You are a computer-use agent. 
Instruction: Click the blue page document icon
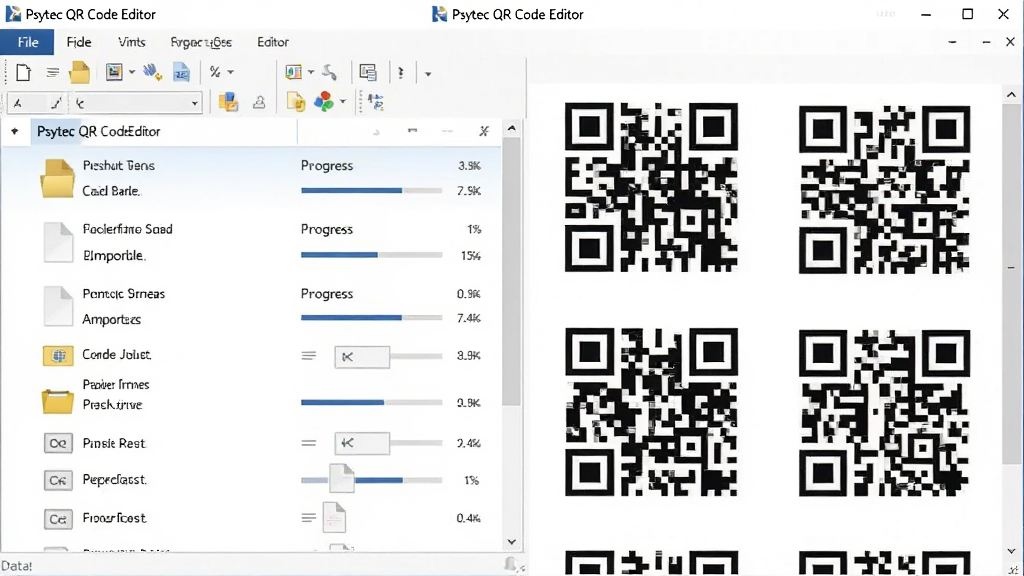(x=181, y=72)
